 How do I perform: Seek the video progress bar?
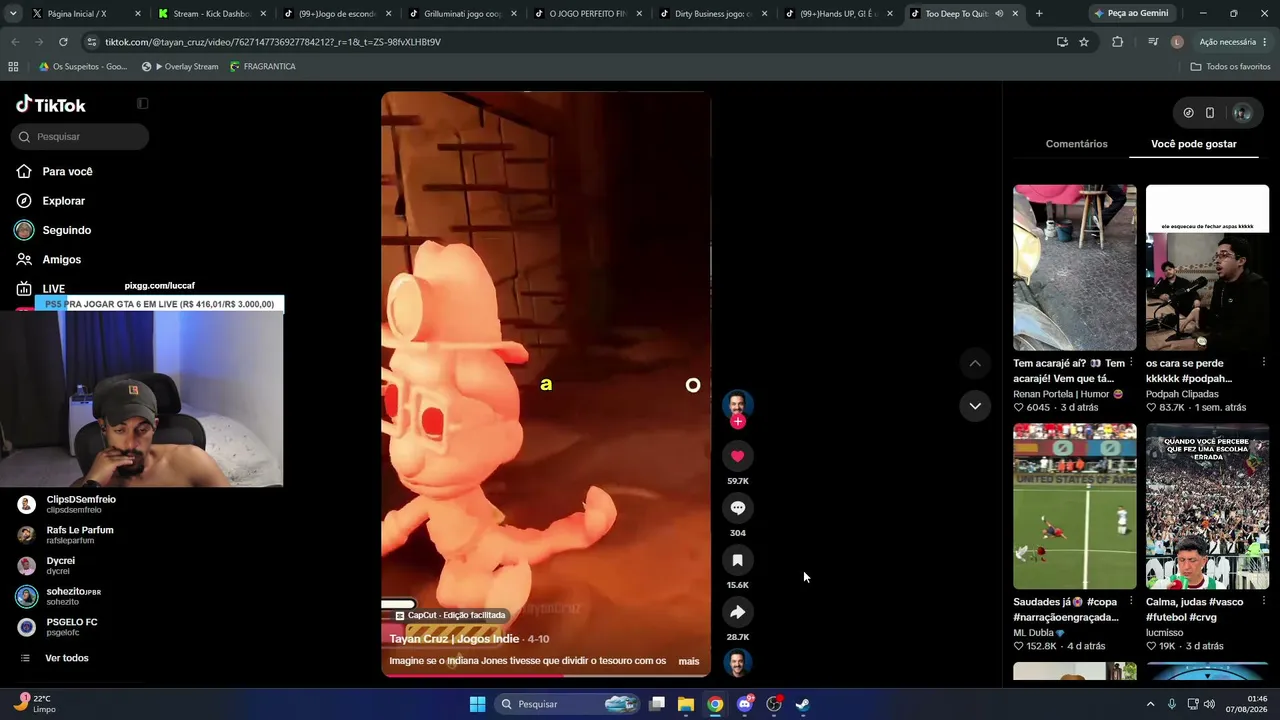pos(546,675)
